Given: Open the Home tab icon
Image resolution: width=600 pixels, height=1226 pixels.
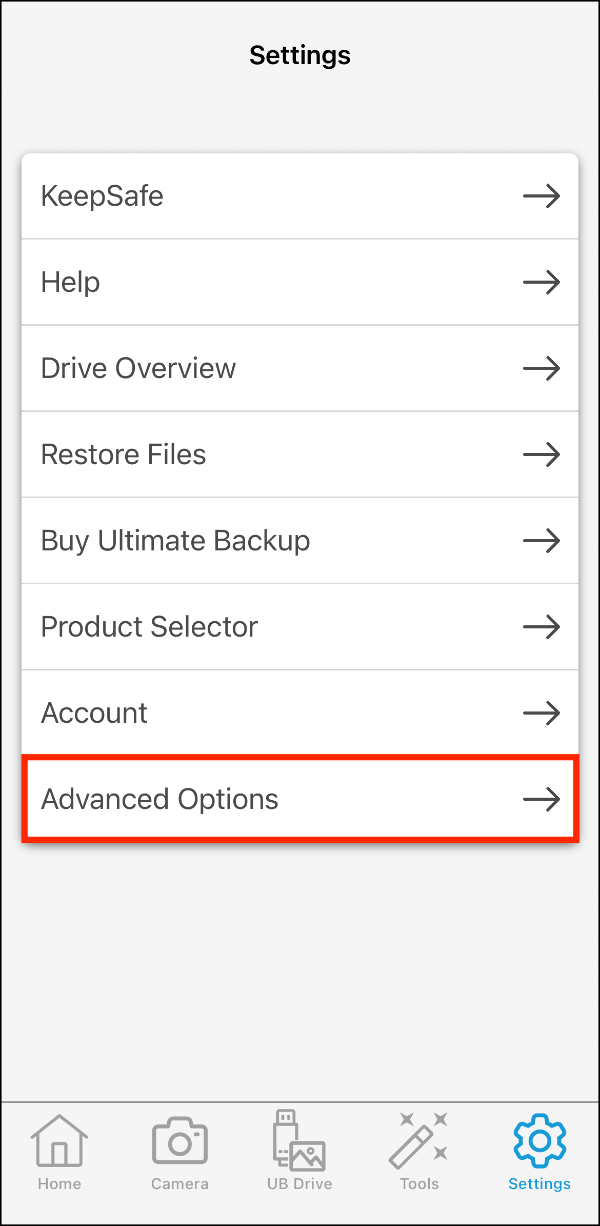Looking at the screenshot, I should [x=59, y=1150].
